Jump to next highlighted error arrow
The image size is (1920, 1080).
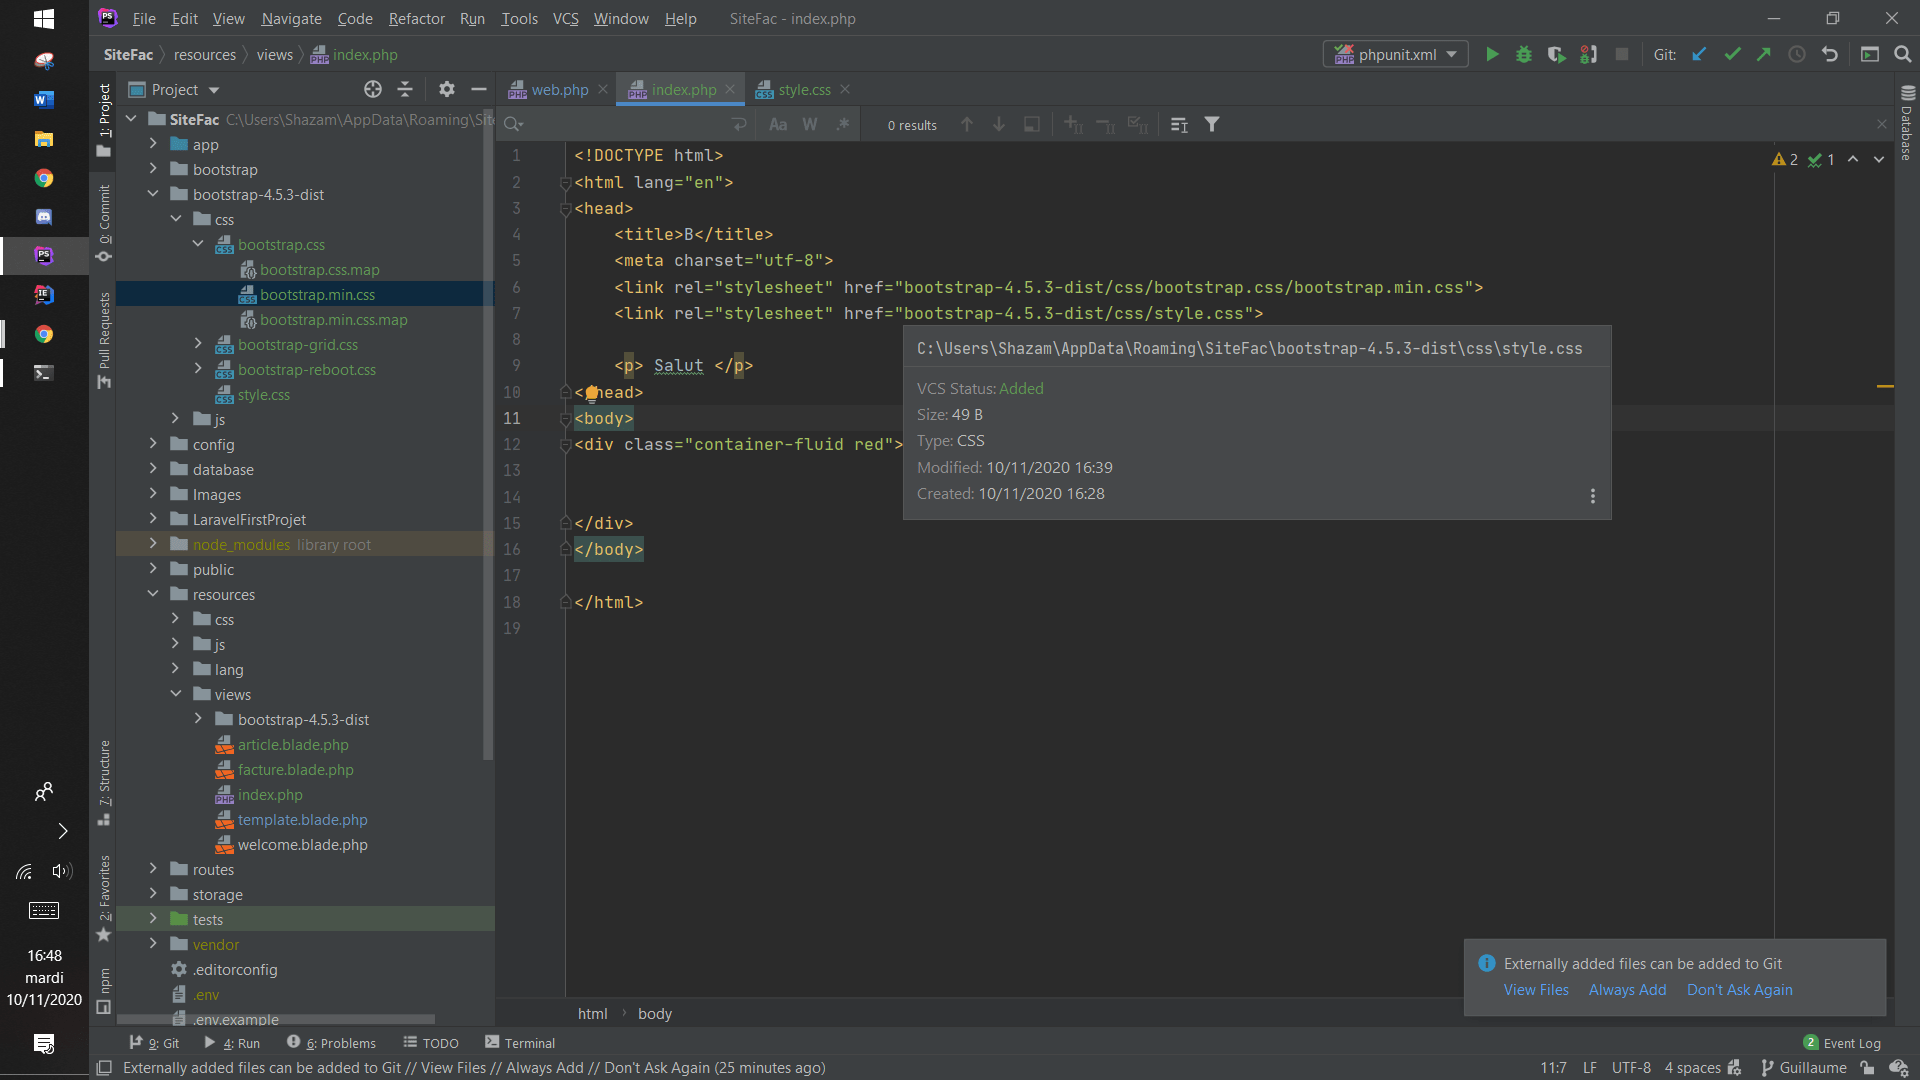(x=1879, y=160)
